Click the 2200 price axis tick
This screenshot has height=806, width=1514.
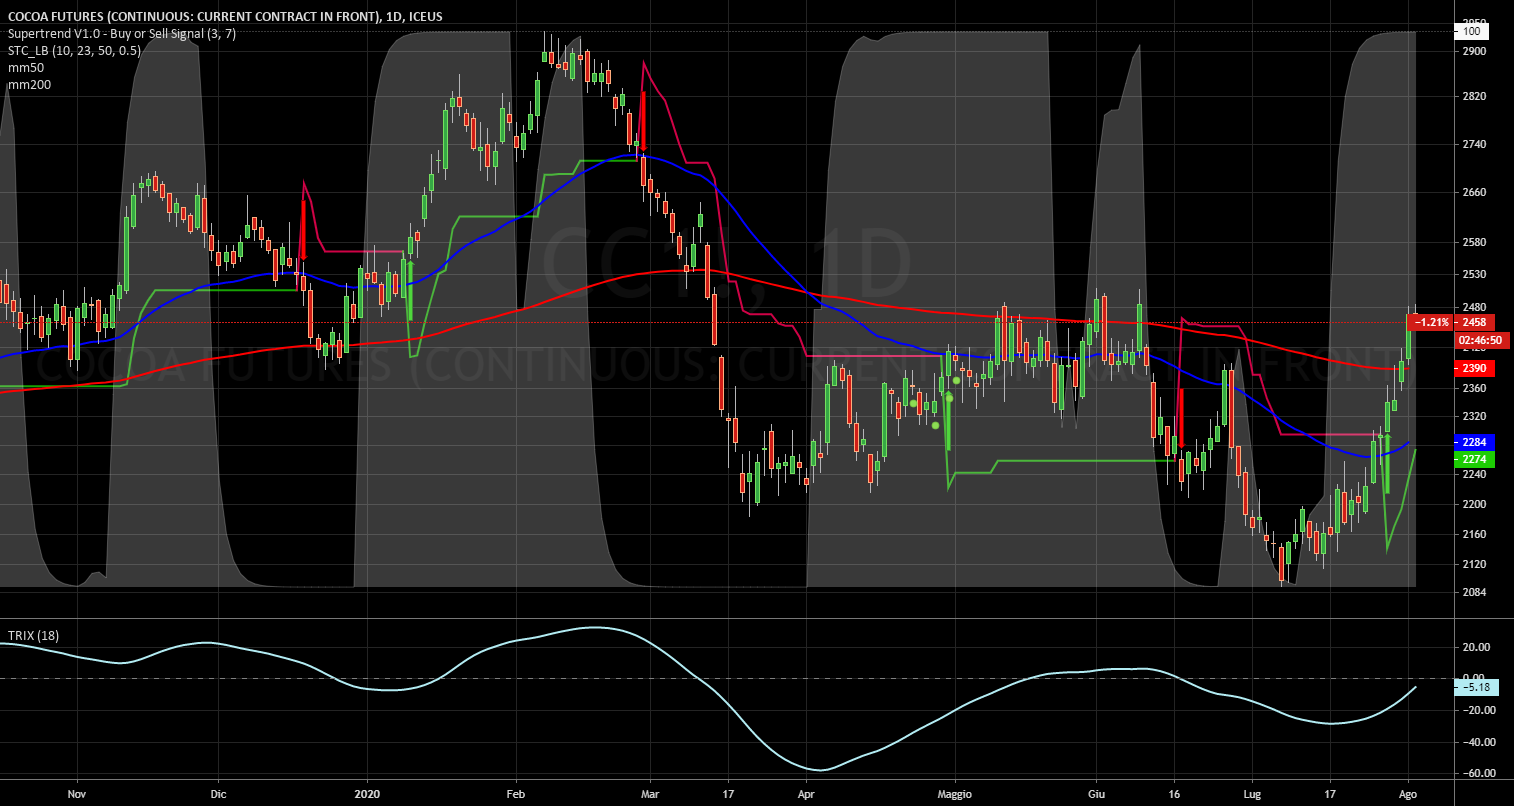(1475, 505)
